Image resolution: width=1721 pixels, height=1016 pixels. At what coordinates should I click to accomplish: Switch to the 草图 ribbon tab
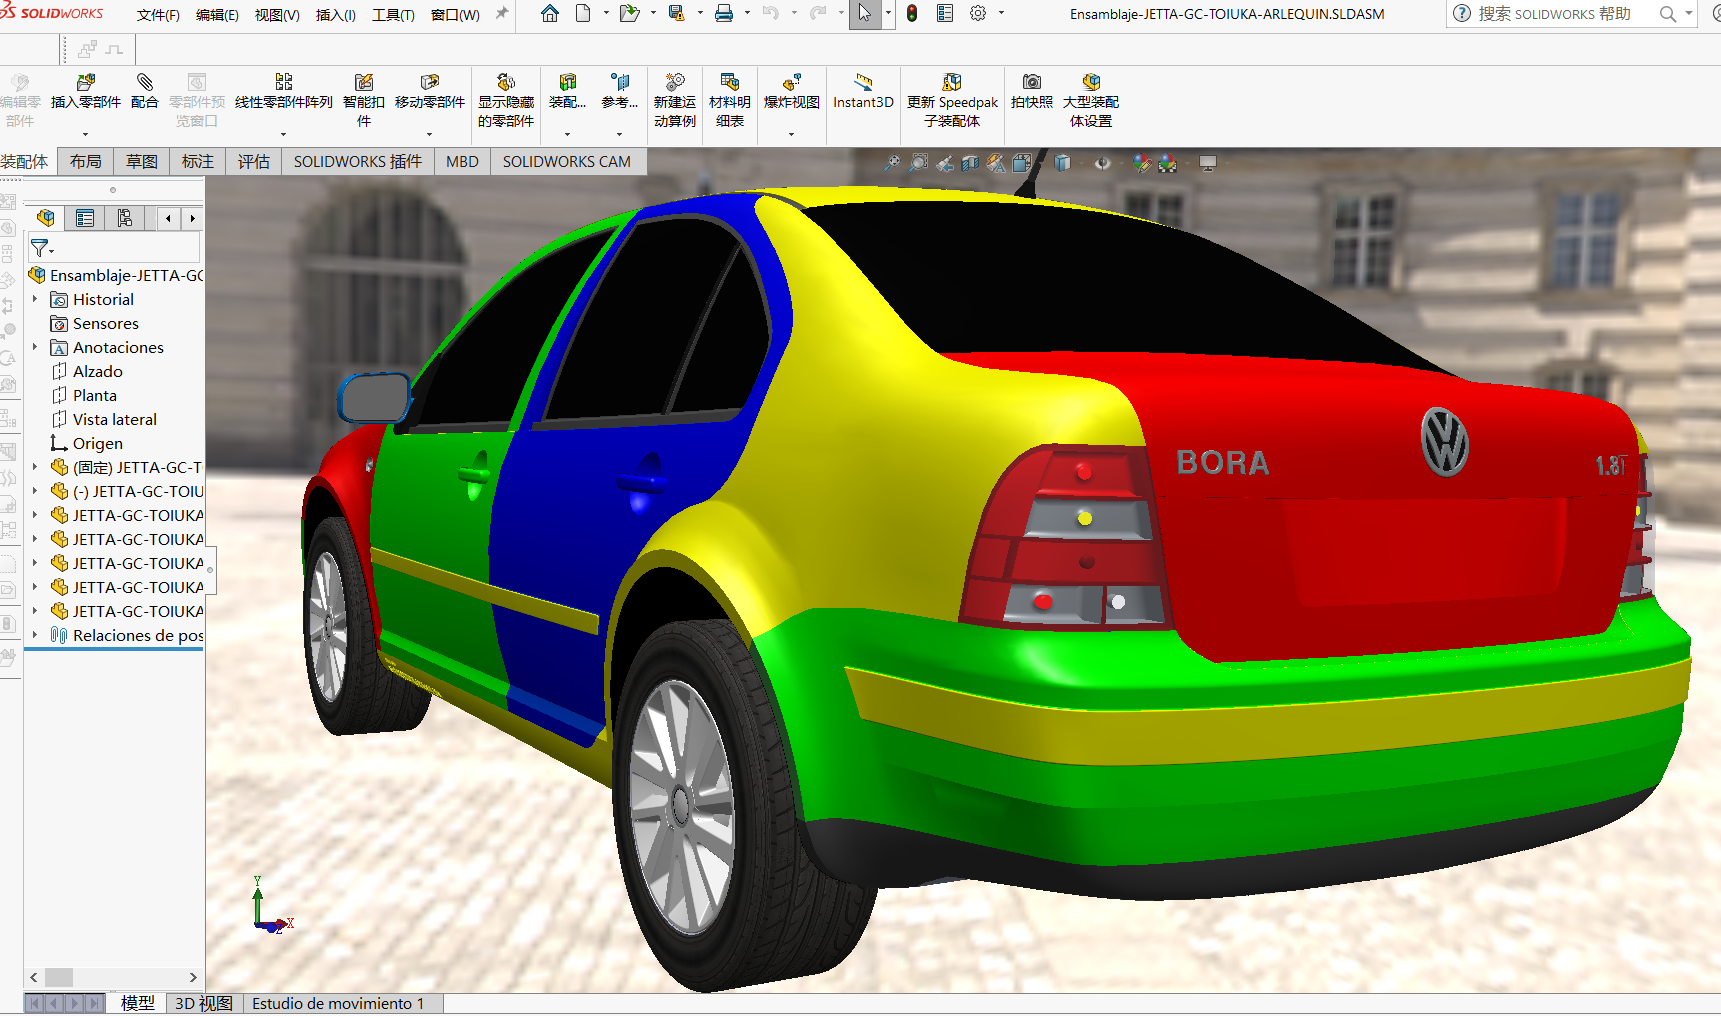142,161
